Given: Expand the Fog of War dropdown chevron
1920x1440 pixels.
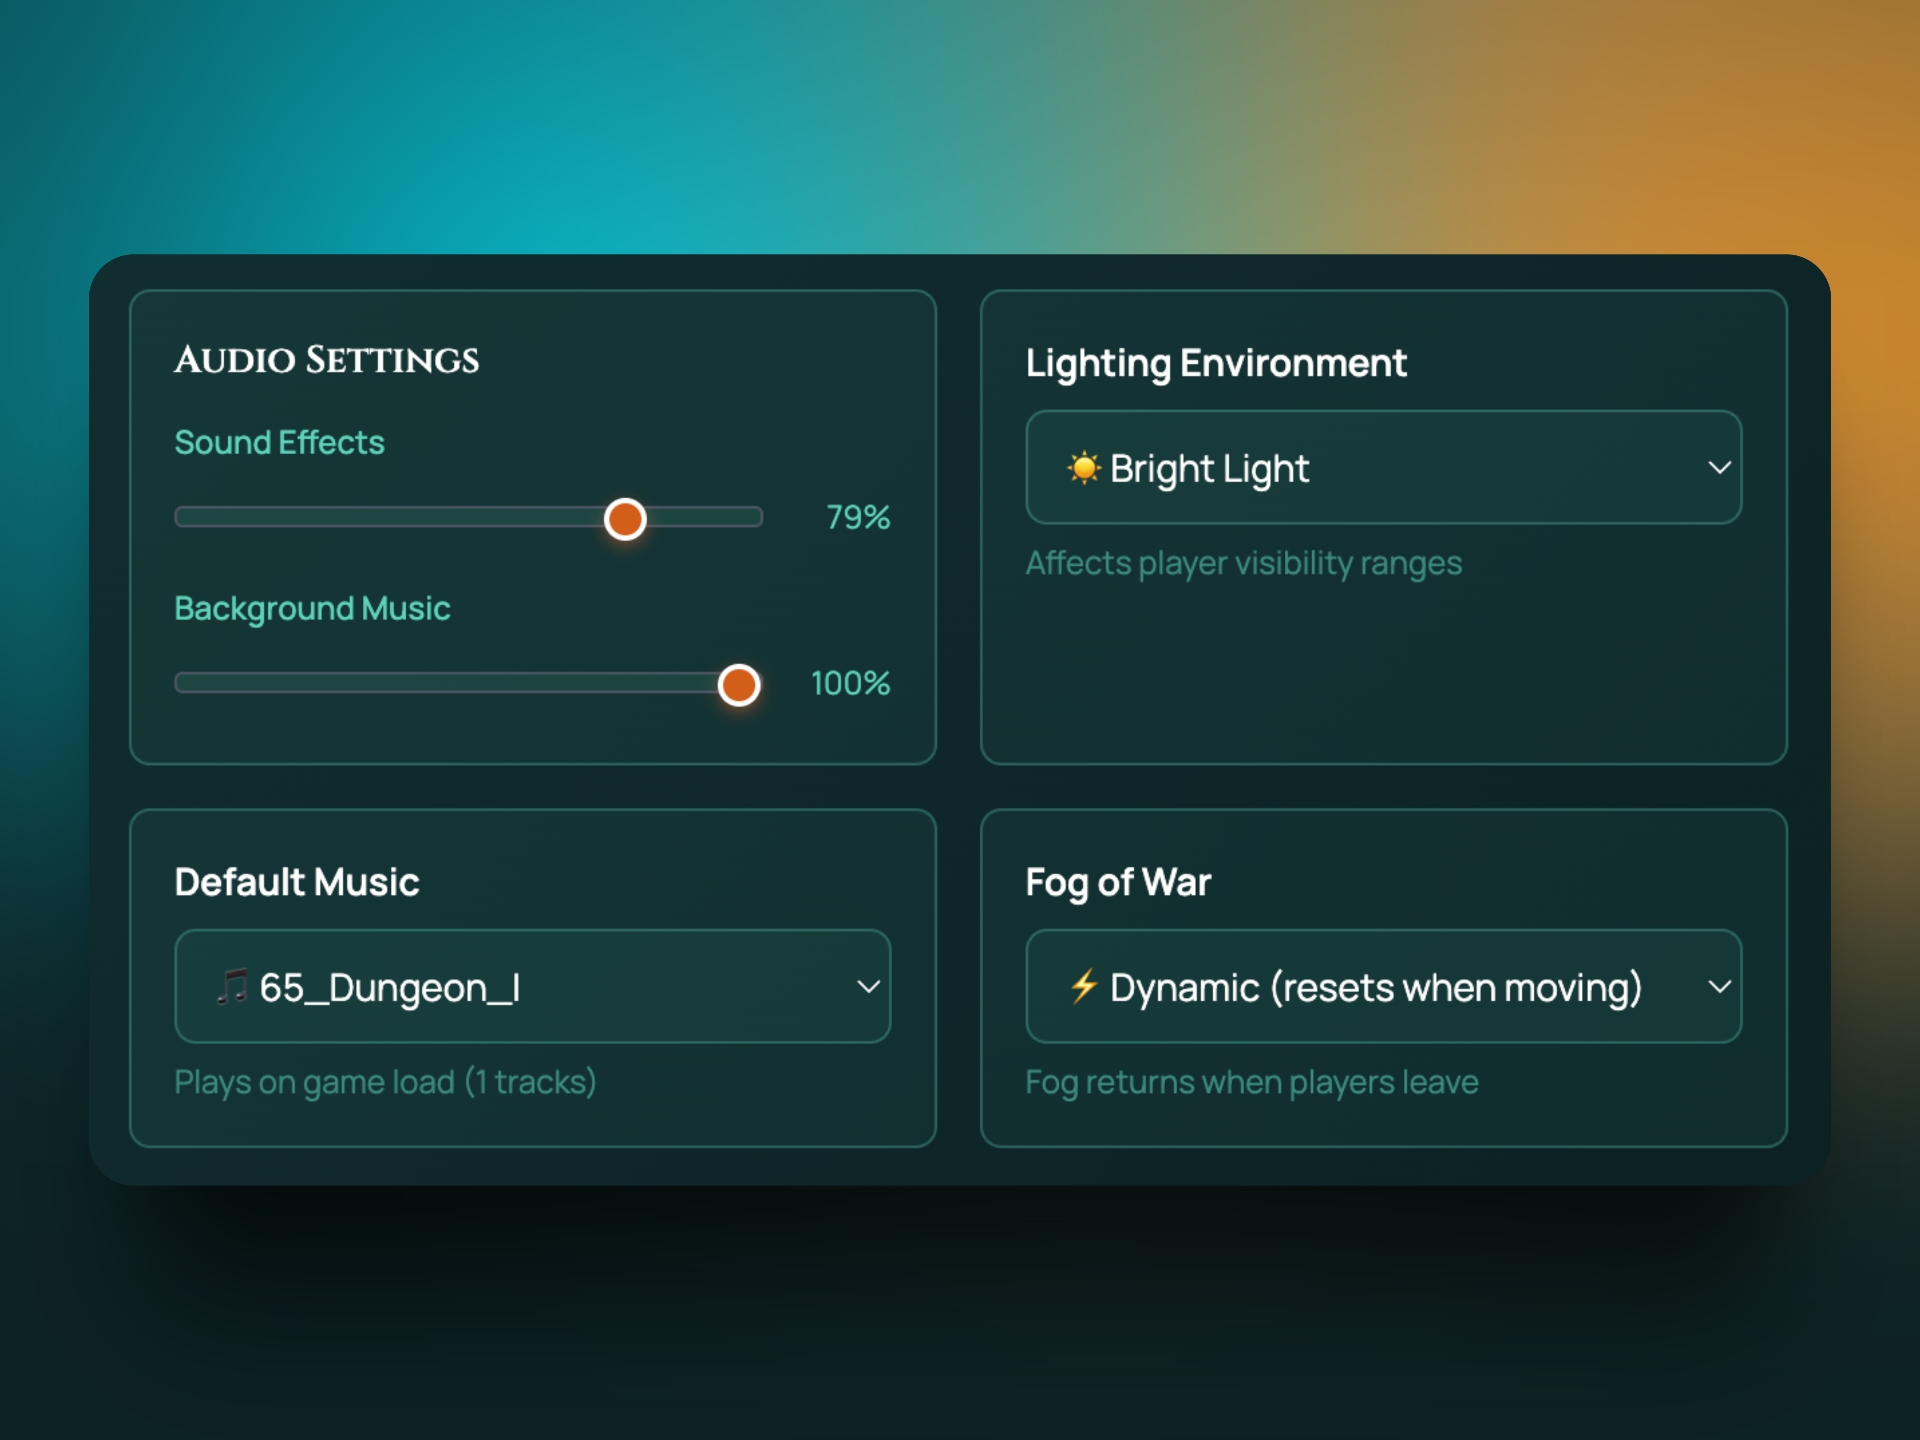Looking at the screenshot, I should pyautogui.click(x=1719, y=986).
